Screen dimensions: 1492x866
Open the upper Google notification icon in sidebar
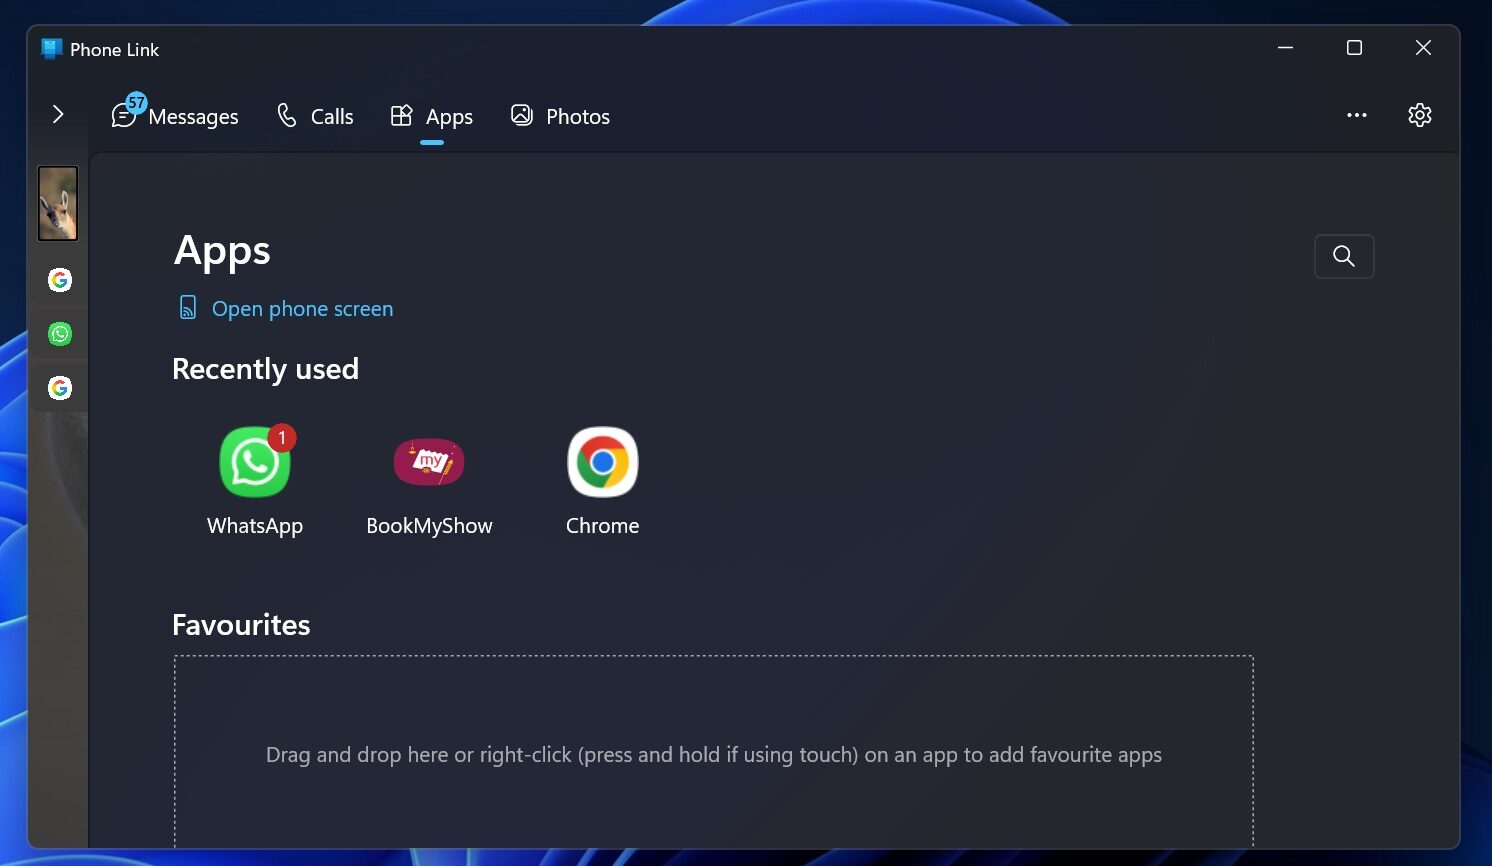pyautogui.click(x=60, y=280)
